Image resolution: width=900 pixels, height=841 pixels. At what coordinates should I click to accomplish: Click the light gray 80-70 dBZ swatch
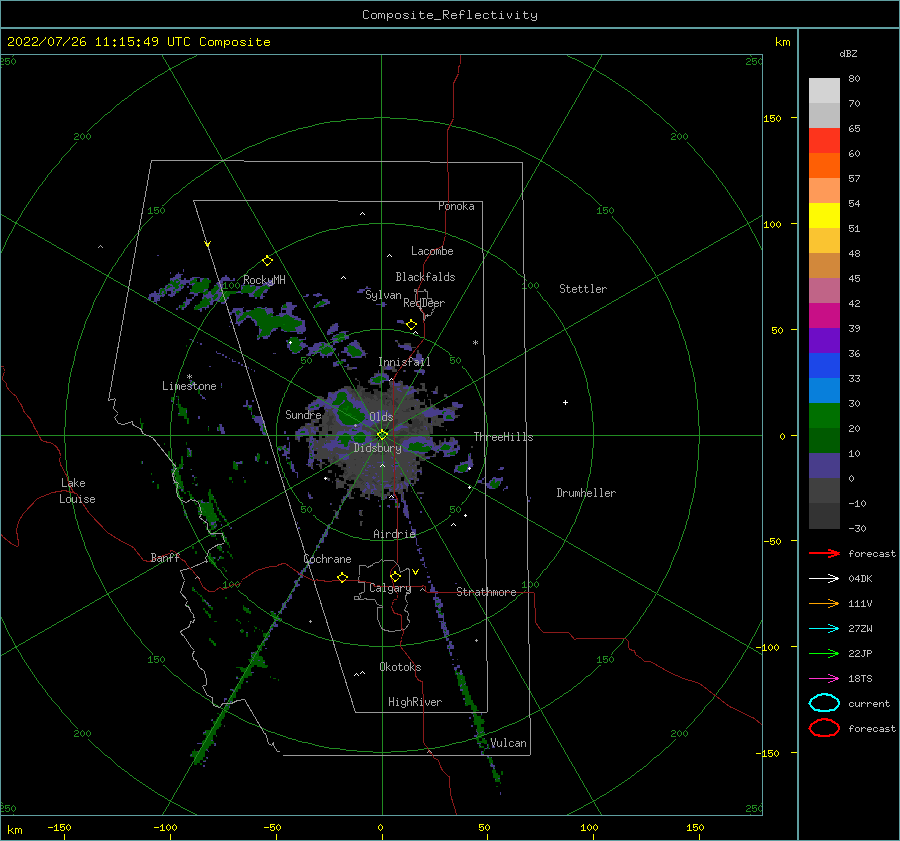(824, 91)
